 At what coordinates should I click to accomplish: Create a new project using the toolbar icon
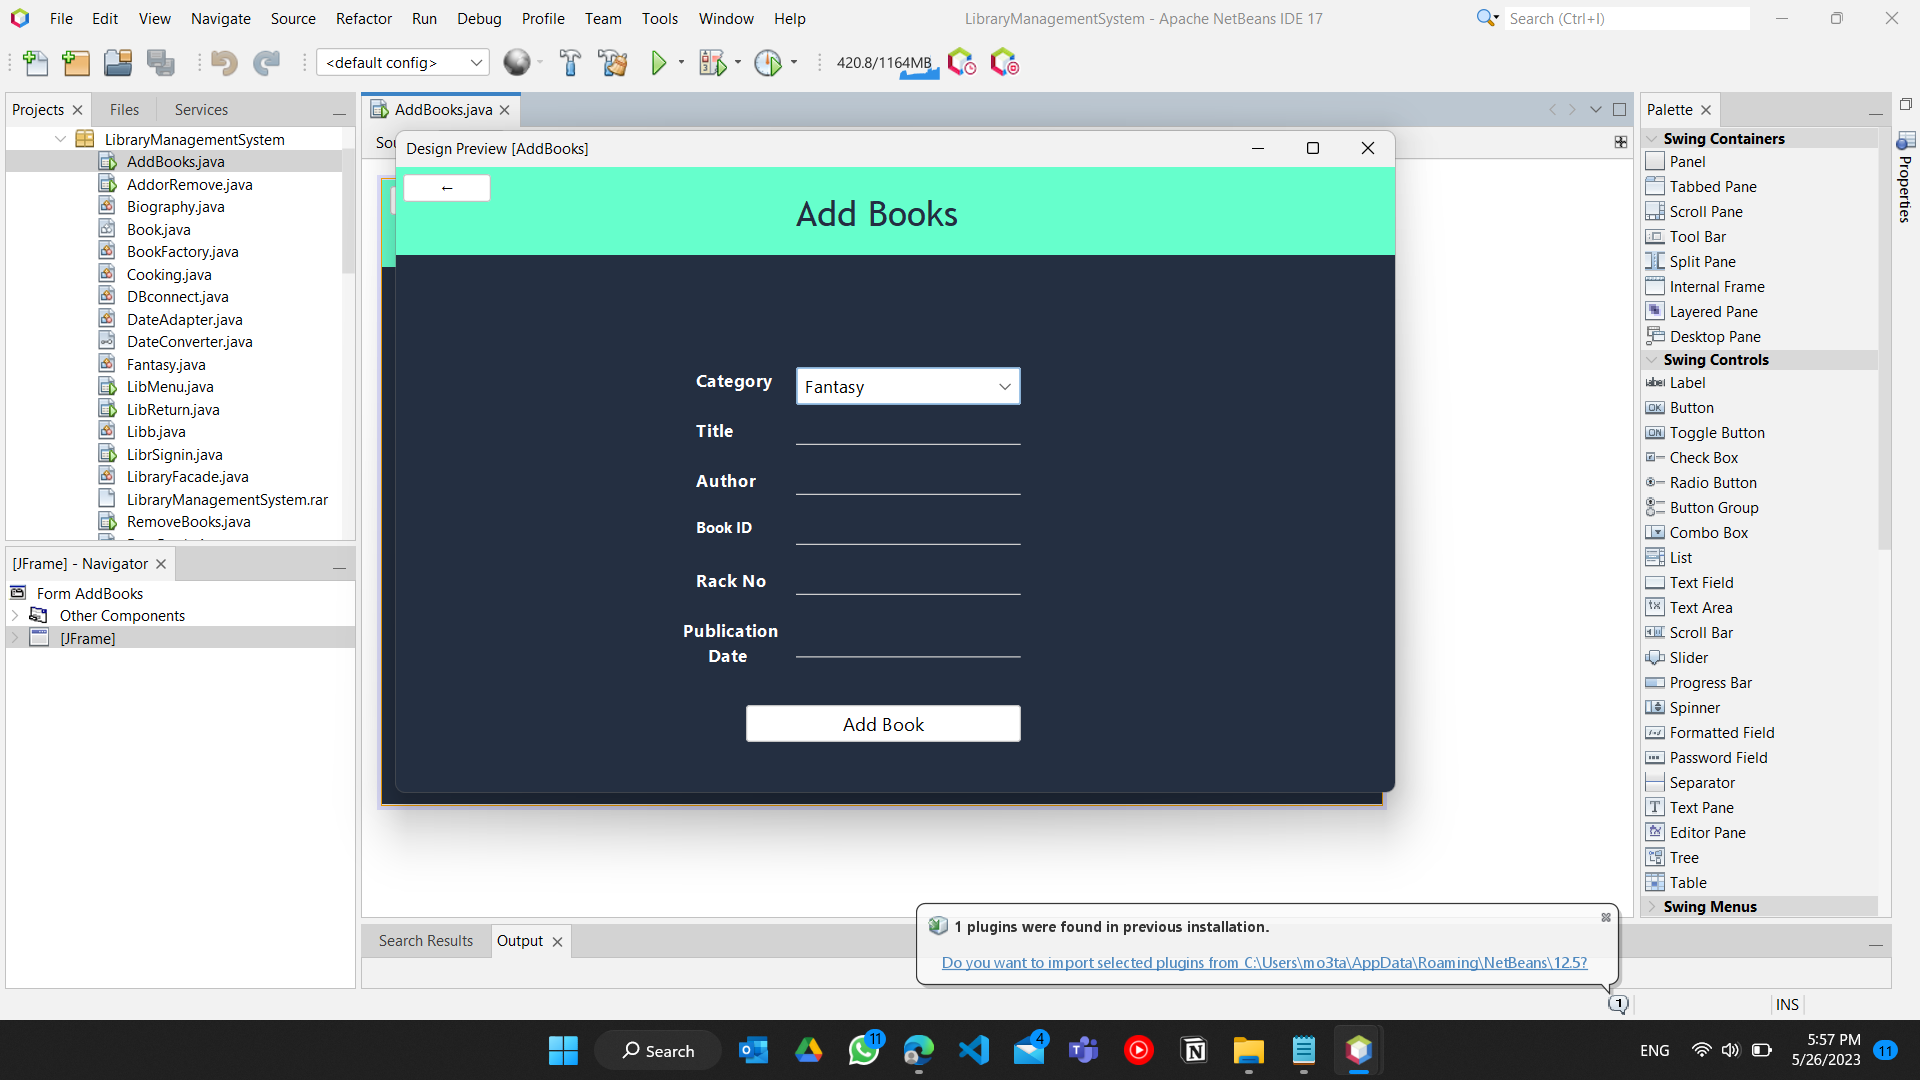click(x=76, y=62)
